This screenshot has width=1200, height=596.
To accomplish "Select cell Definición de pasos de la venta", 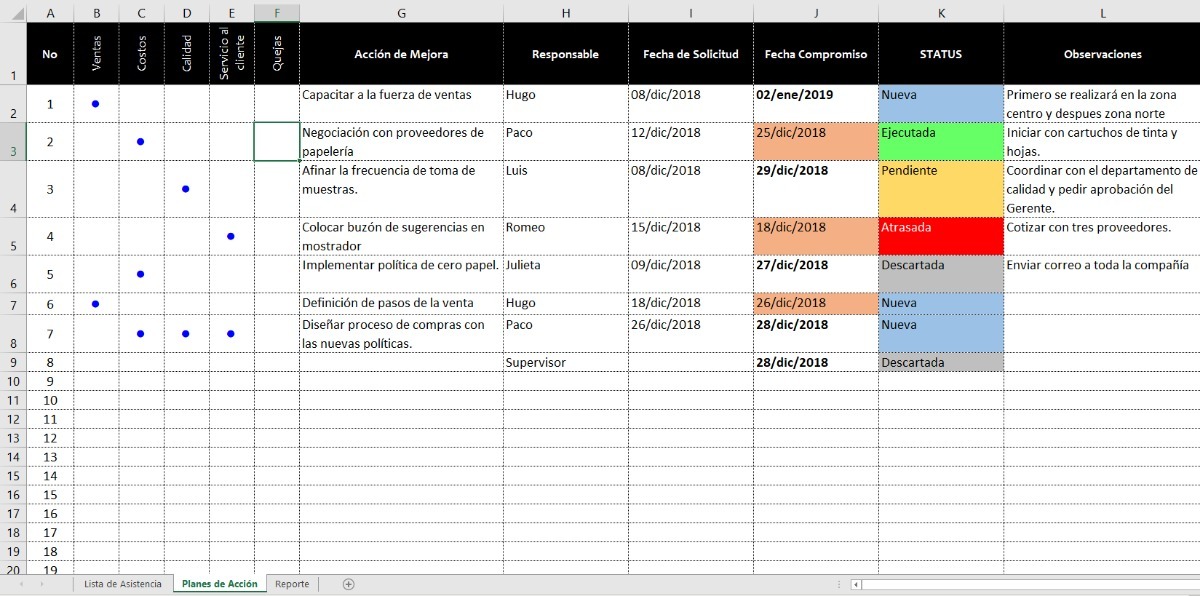I will click(401, 303).
